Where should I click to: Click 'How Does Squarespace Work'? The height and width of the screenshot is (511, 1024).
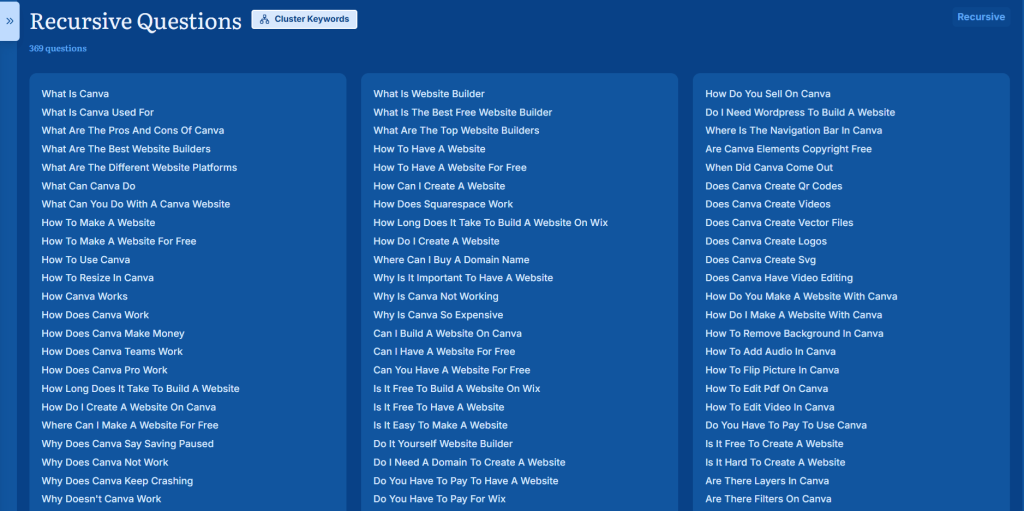click(x=443, y=205)
